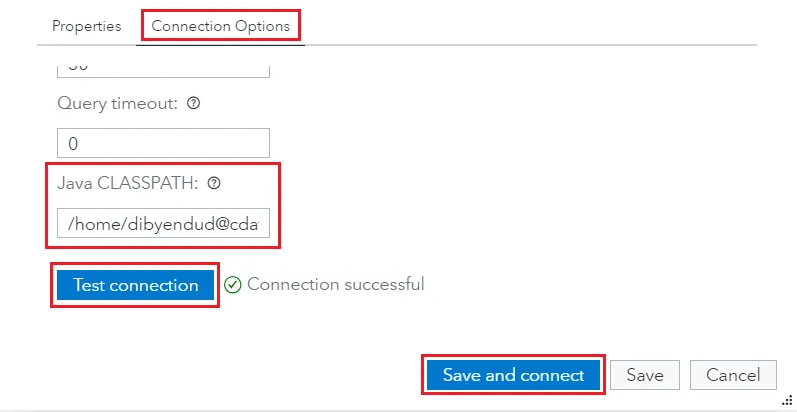Open the Java CLASSPATH help icon
This screenshot has width=797, height=412.
[x=213, y=183]
